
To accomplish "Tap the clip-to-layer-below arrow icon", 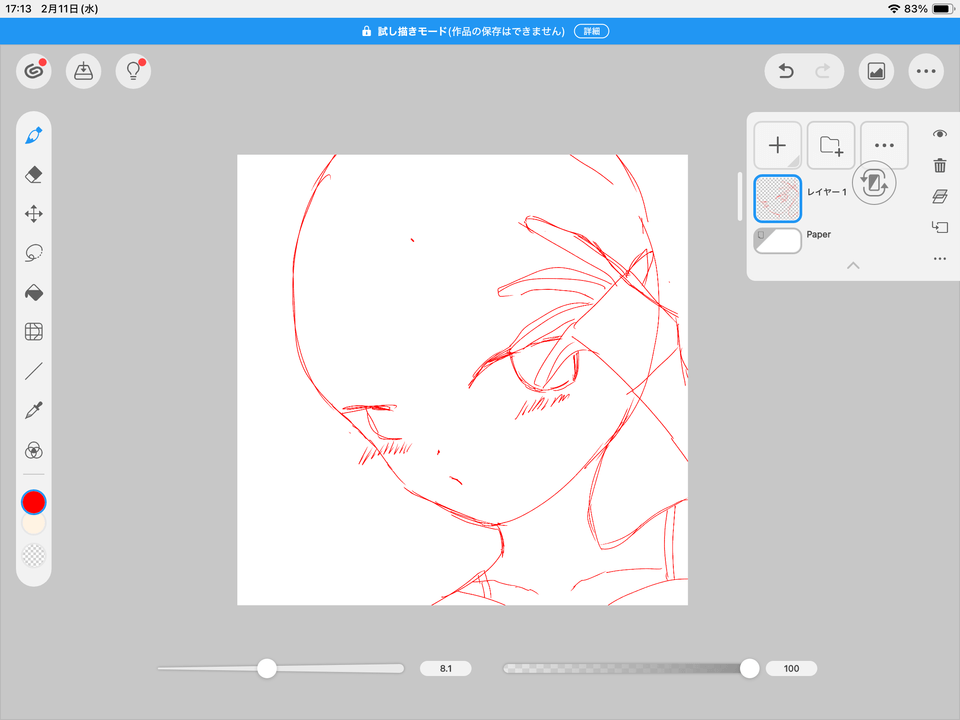I will (x=940, y=227).
